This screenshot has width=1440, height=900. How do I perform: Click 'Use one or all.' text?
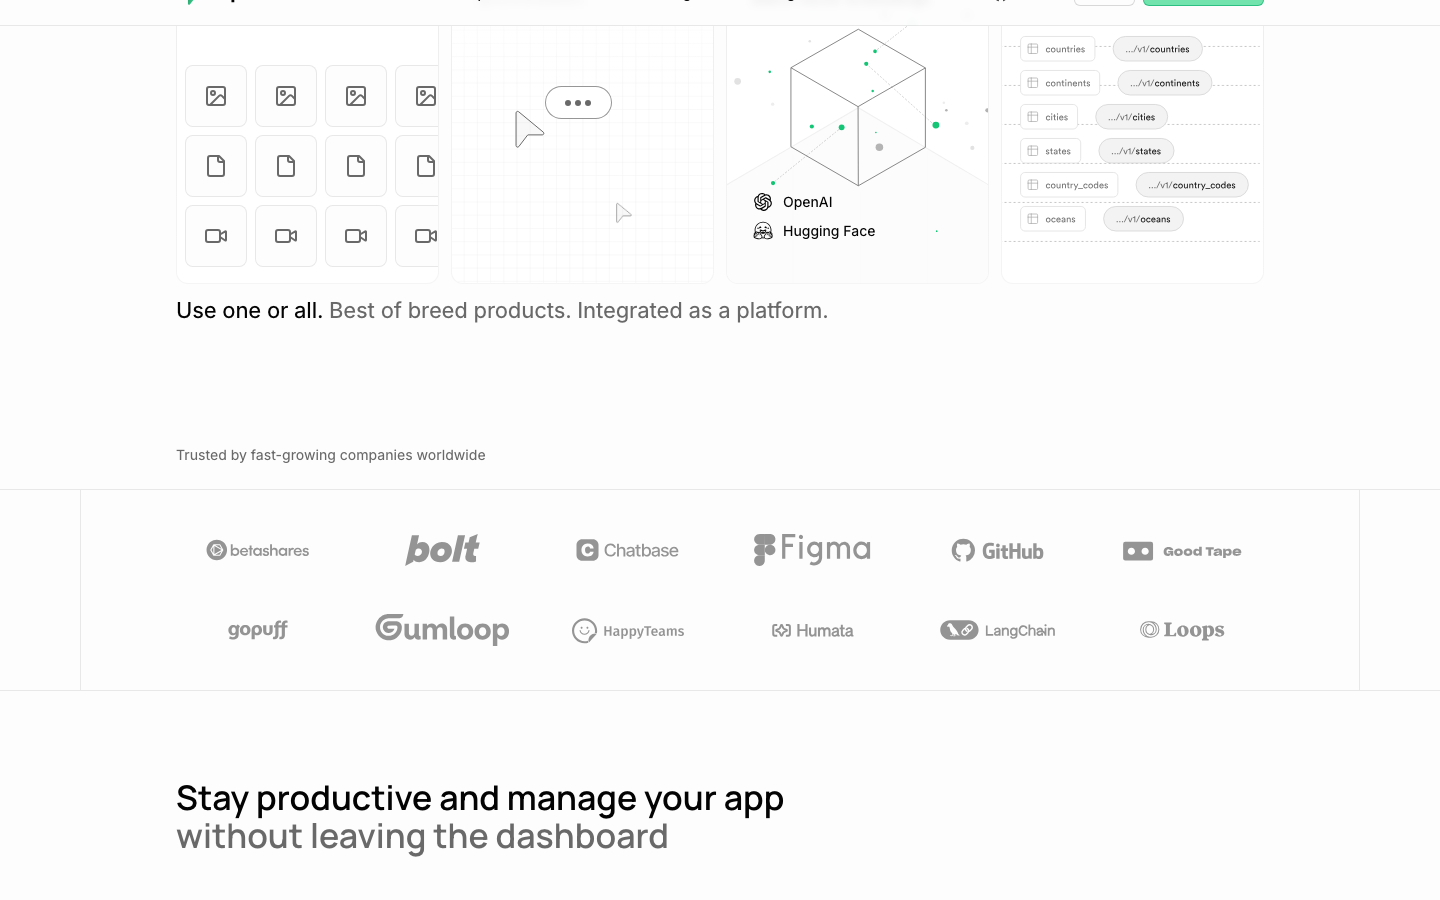(249, 311)
